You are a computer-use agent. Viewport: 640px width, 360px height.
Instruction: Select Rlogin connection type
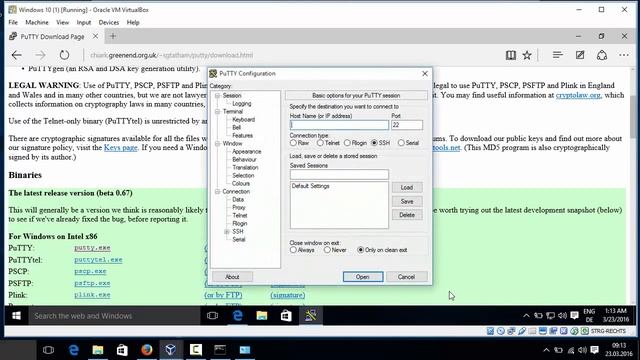tap(347, 143)
